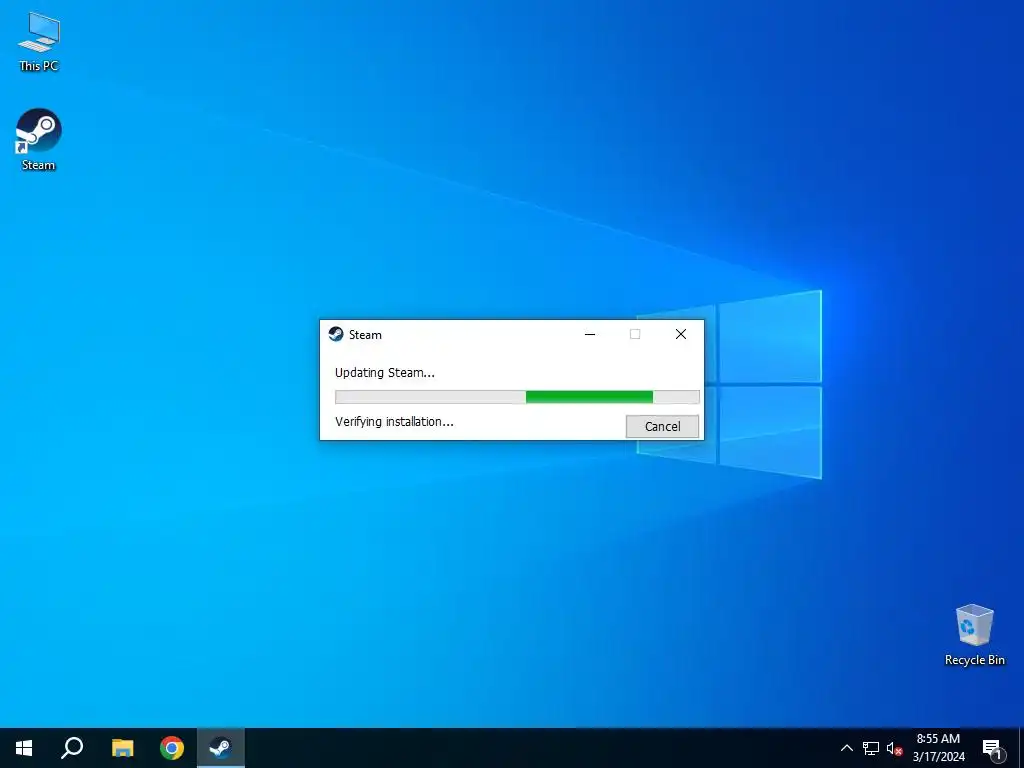Viewport: 1024px width, 768px height.
Task: Click the muted volume tray icon
Action: (x=894, y=748)
